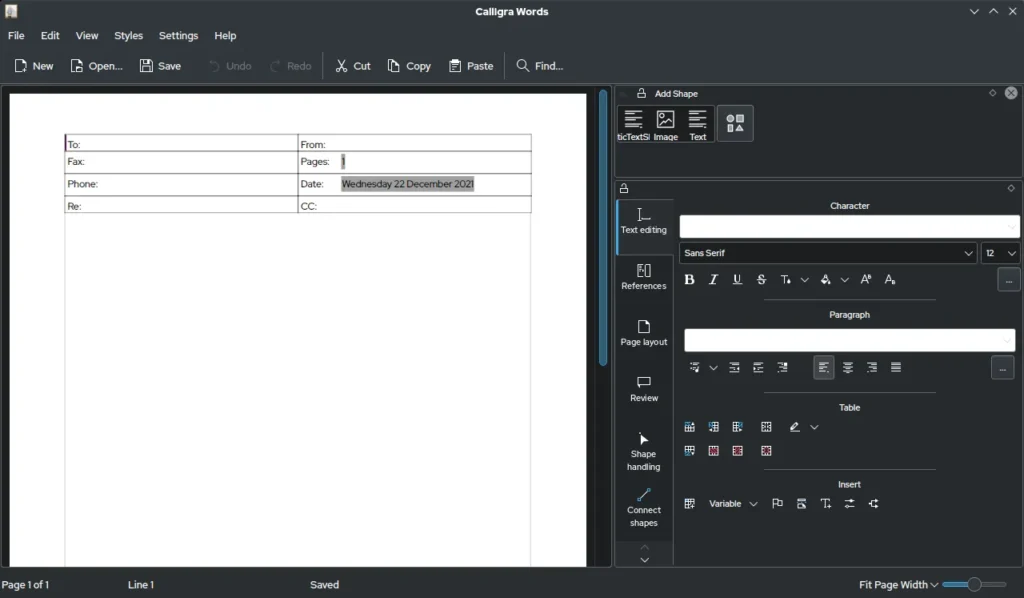The width and height of the screenshot is (1024, 598).
Task: Open the Edit menu
Action: click(x=50, y=36)
